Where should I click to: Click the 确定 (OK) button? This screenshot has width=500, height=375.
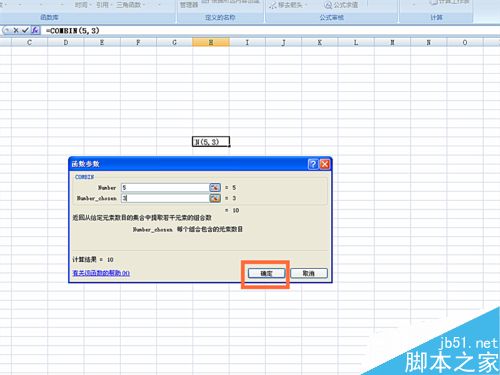[266, 273]
